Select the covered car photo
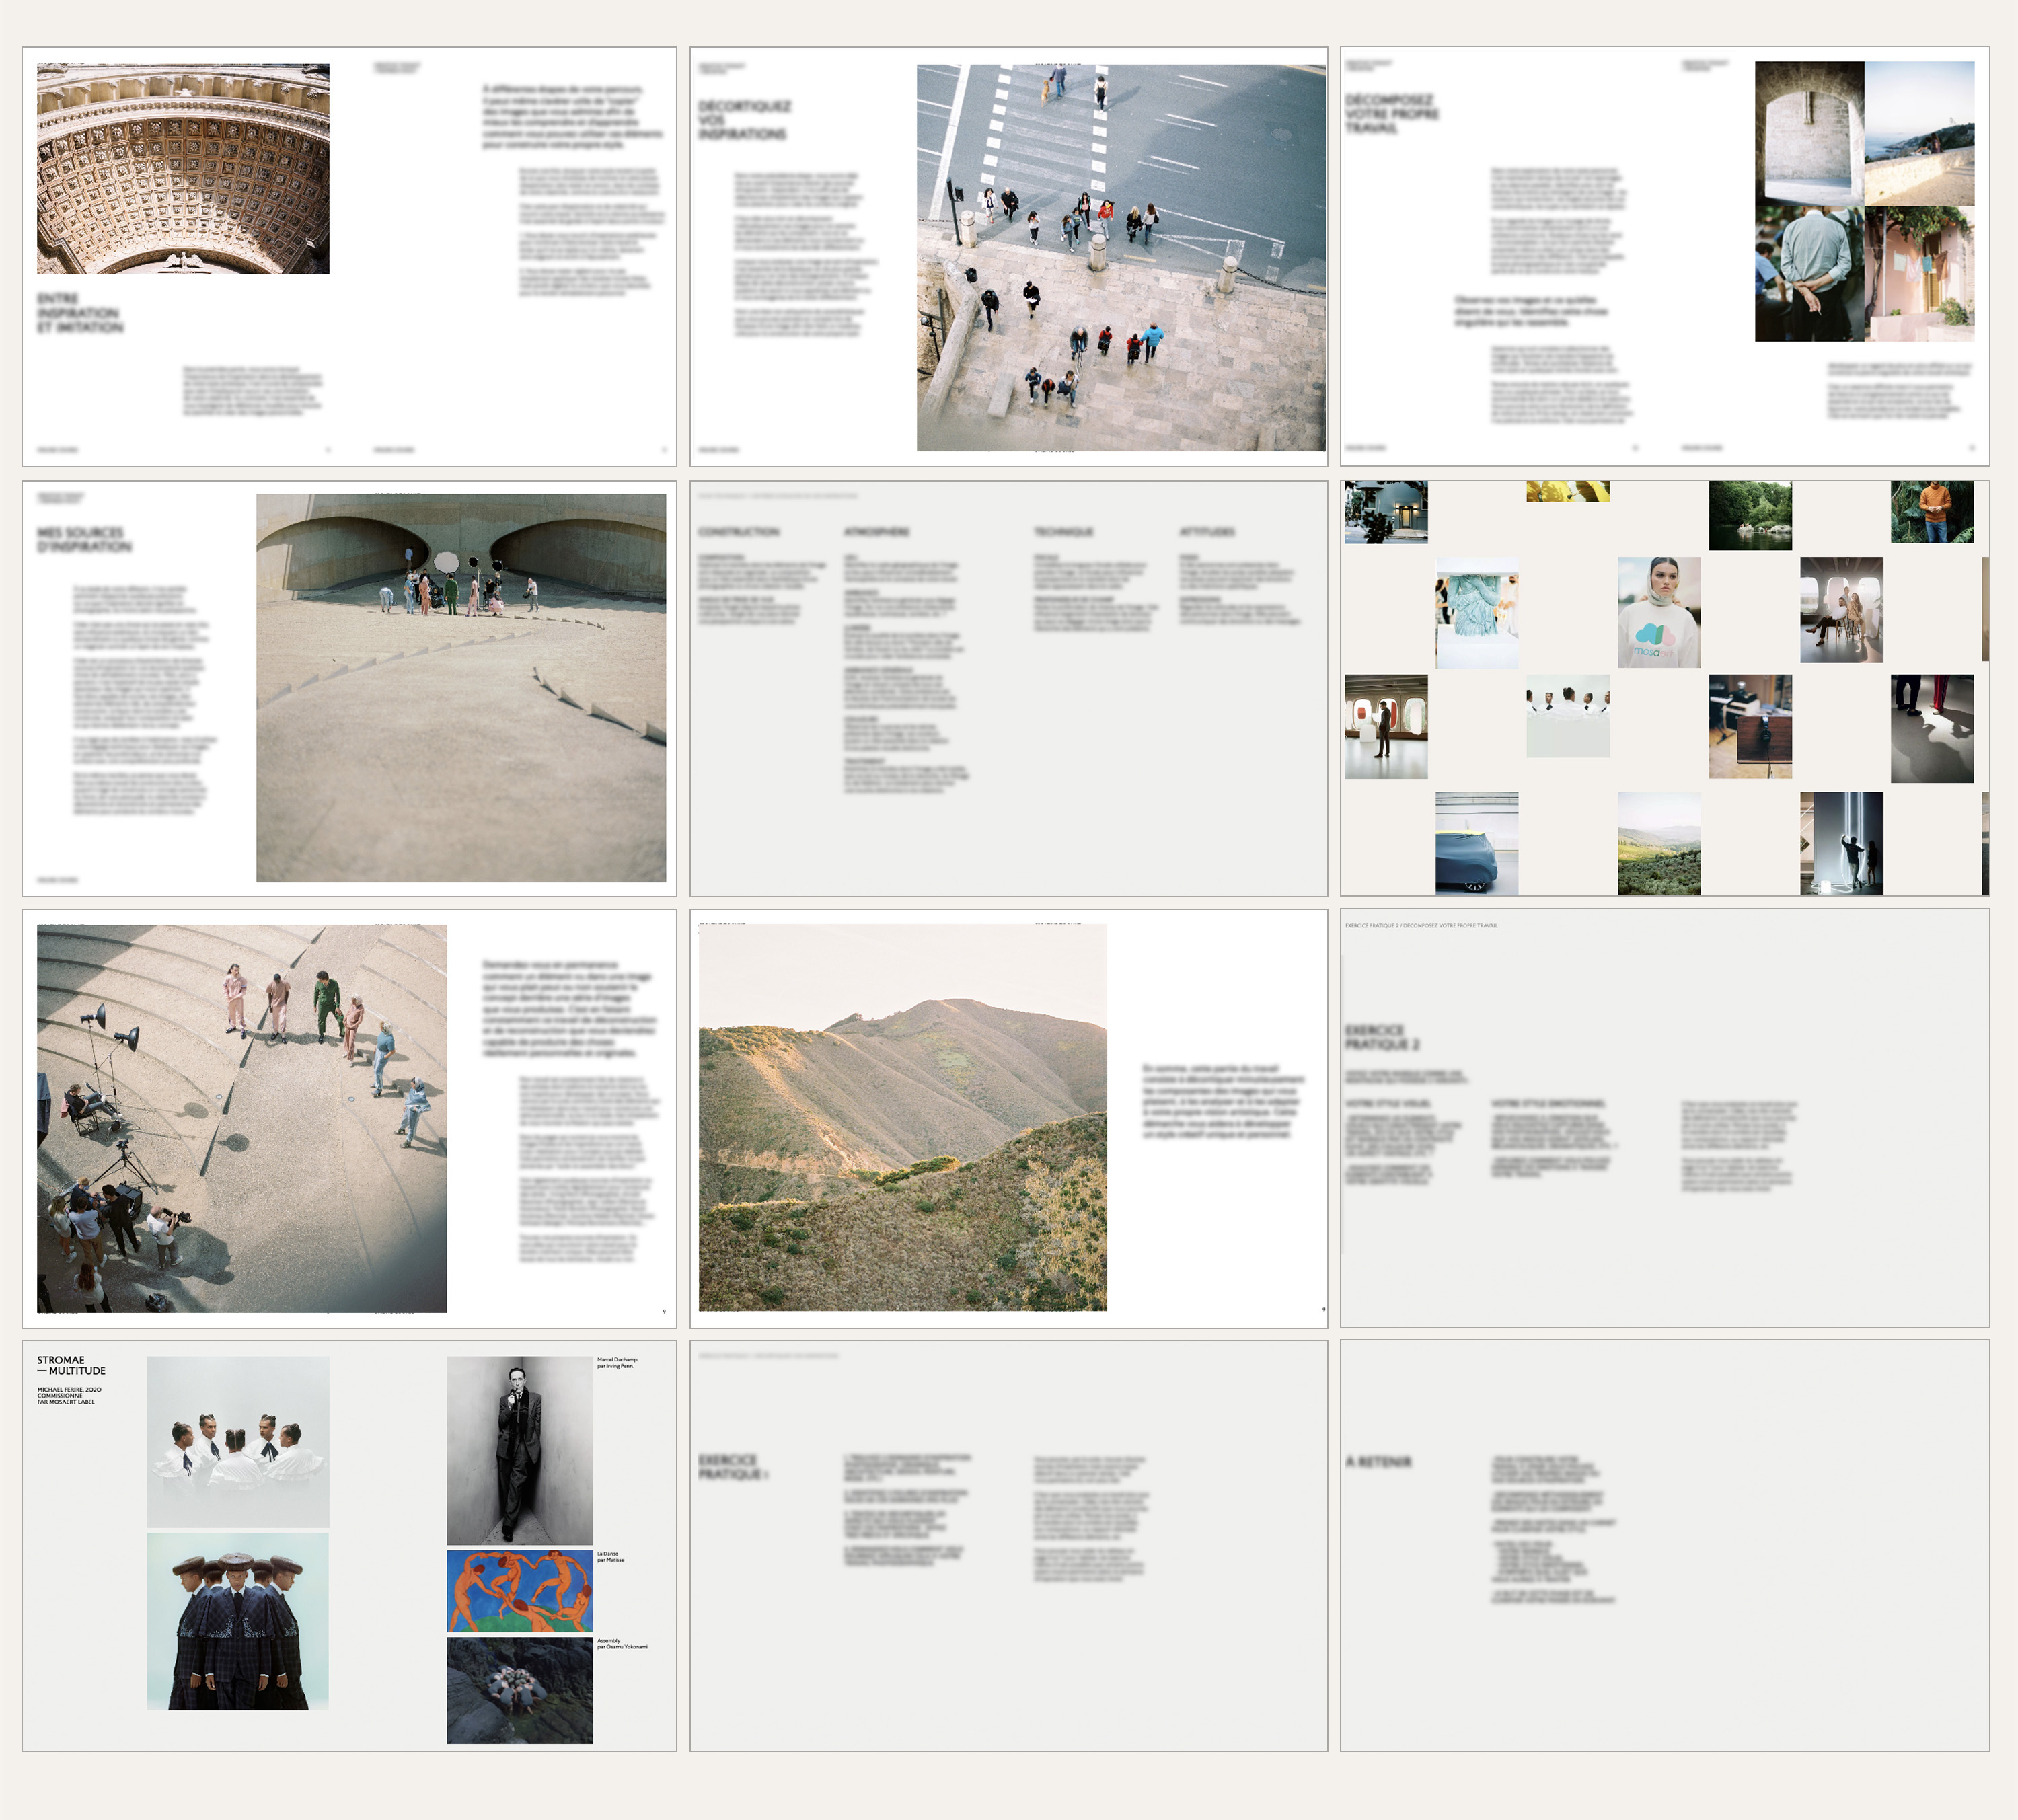The height and width of the screenshot is (1820, 2018). [1476, 843]
